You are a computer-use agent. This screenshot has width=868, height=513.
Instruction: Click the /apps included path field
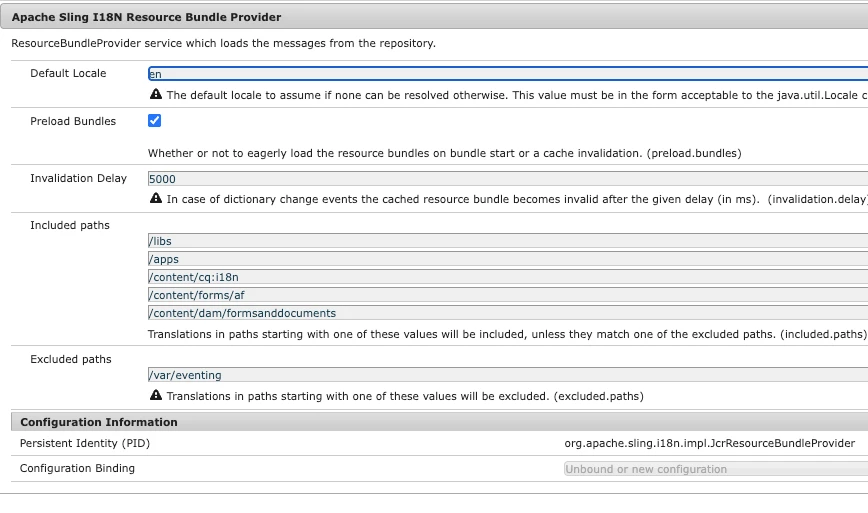tap(508, 259)
